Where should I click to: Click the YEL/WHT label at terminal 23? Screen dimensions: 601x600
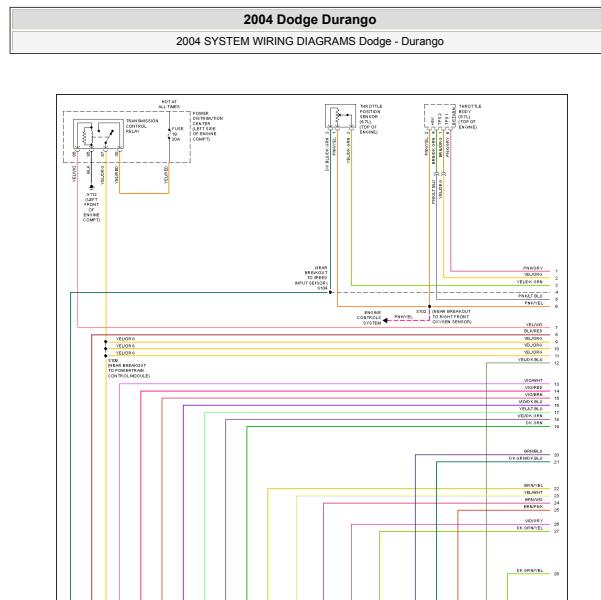click(533, 492)
